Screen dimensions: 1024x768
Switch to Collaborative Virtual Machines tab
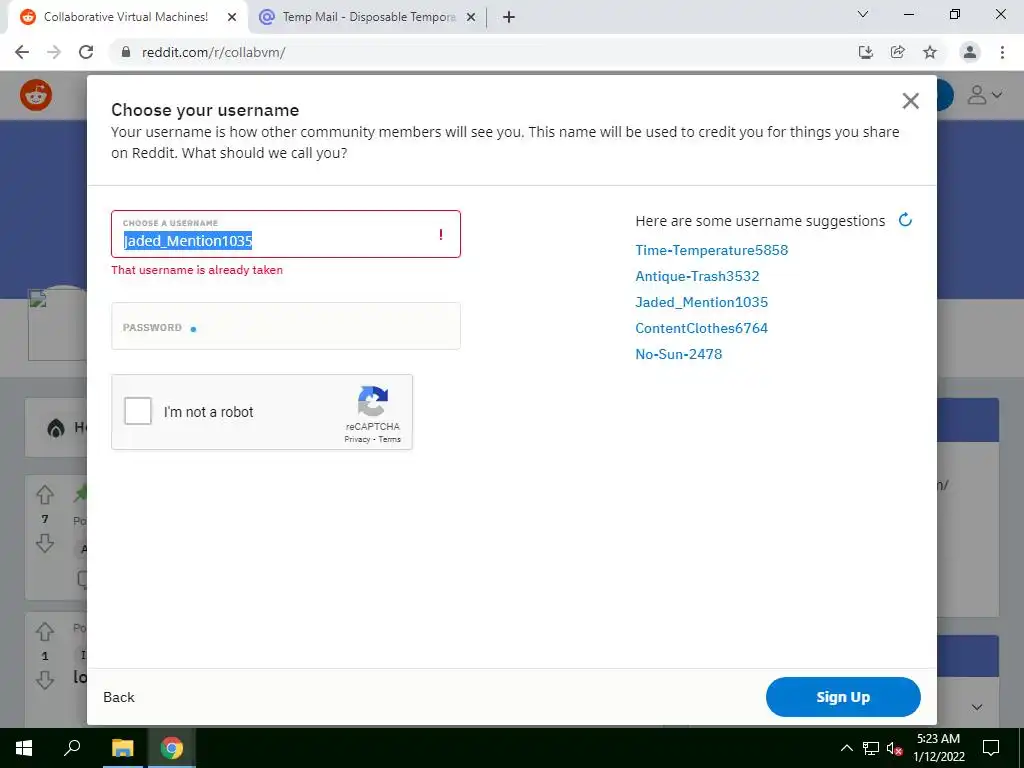tap(125, 17)
